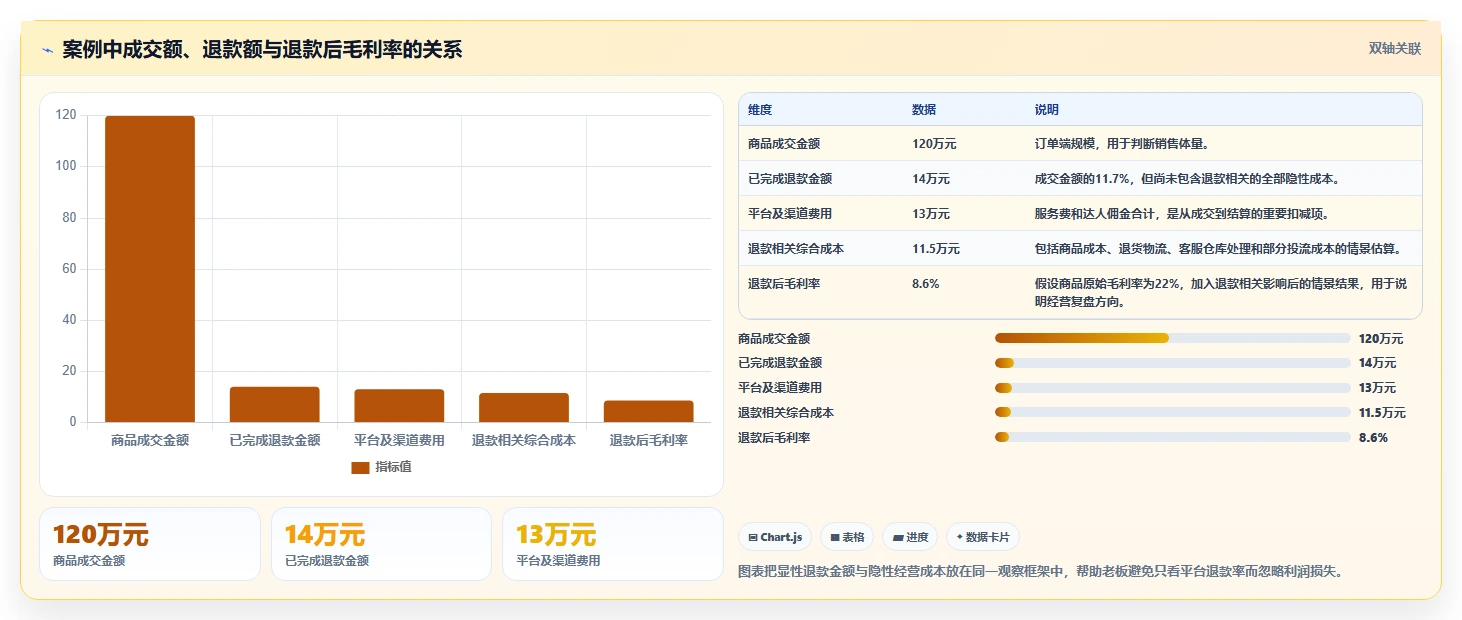Click description starting 服务费和达人佣金合计
Screen dimensions: 1462x620
tap(1181, 214)
